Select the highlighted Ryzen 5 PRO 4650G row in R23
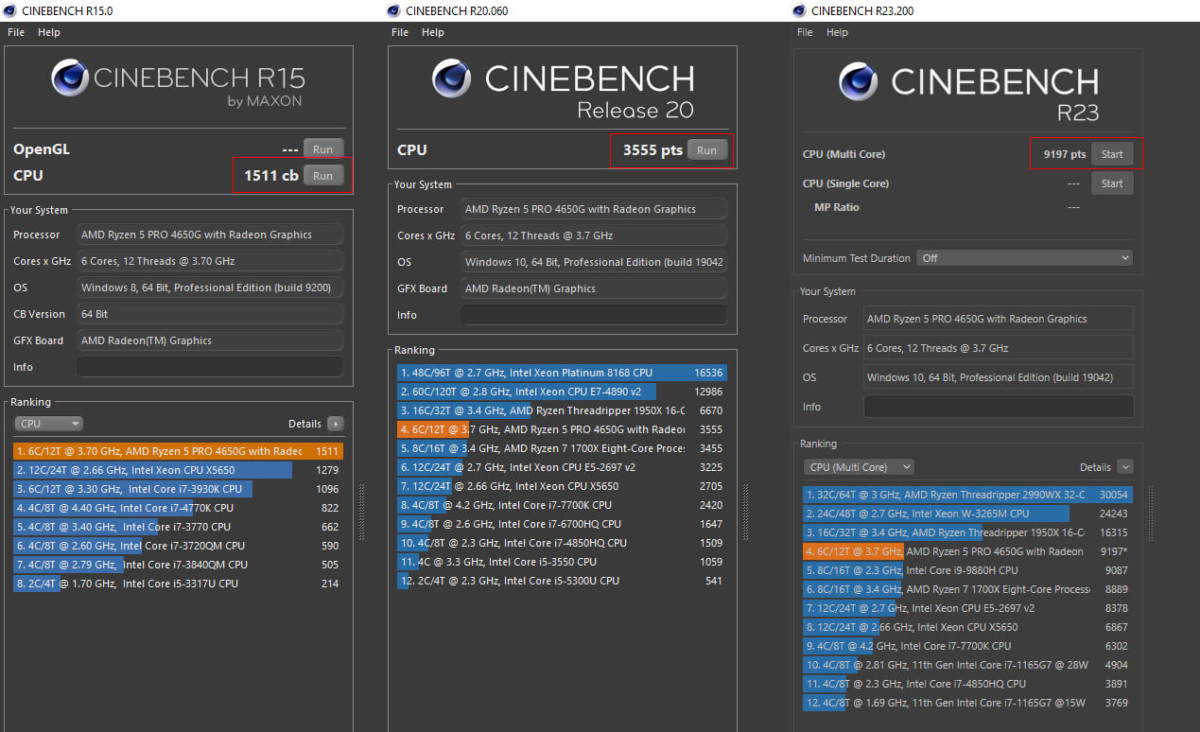 (x=968, y=551)
